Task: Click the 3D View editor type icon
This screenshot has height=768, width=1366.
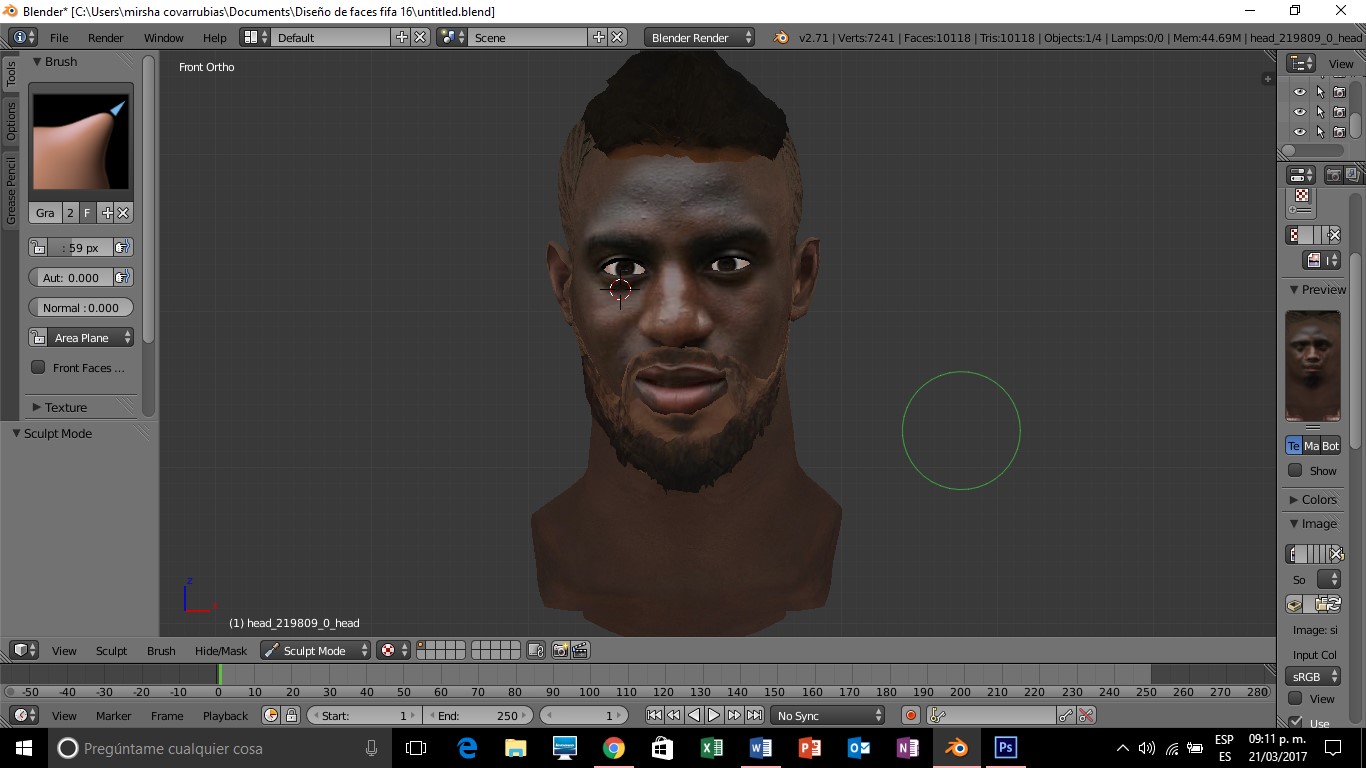Action: [24, 650]
